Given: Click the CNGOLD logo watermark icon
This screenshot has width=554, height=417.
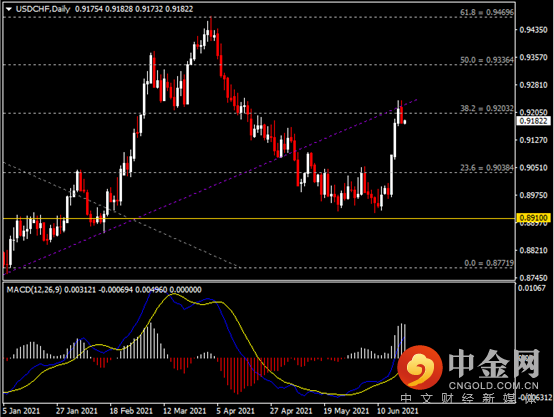Looking at the screenshot, I should tap(420, 366).
